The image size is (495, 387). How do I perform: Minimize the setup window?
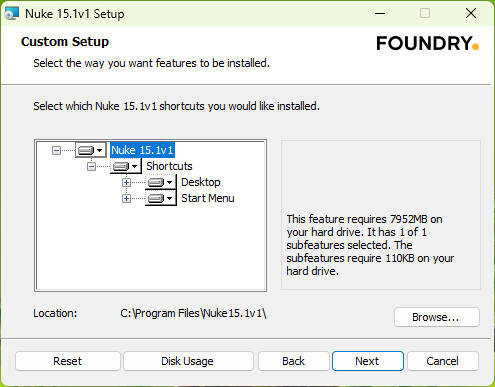(x=380, y=14)
